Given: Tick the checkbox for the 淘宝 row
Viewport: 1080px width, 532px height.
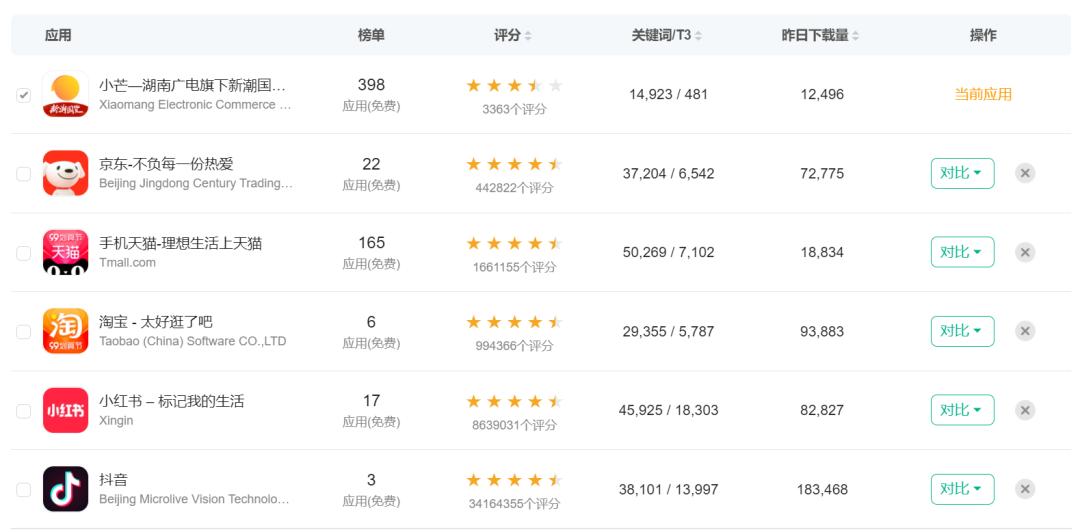Looking at the screenshot, I should click(x=23, y=332).
